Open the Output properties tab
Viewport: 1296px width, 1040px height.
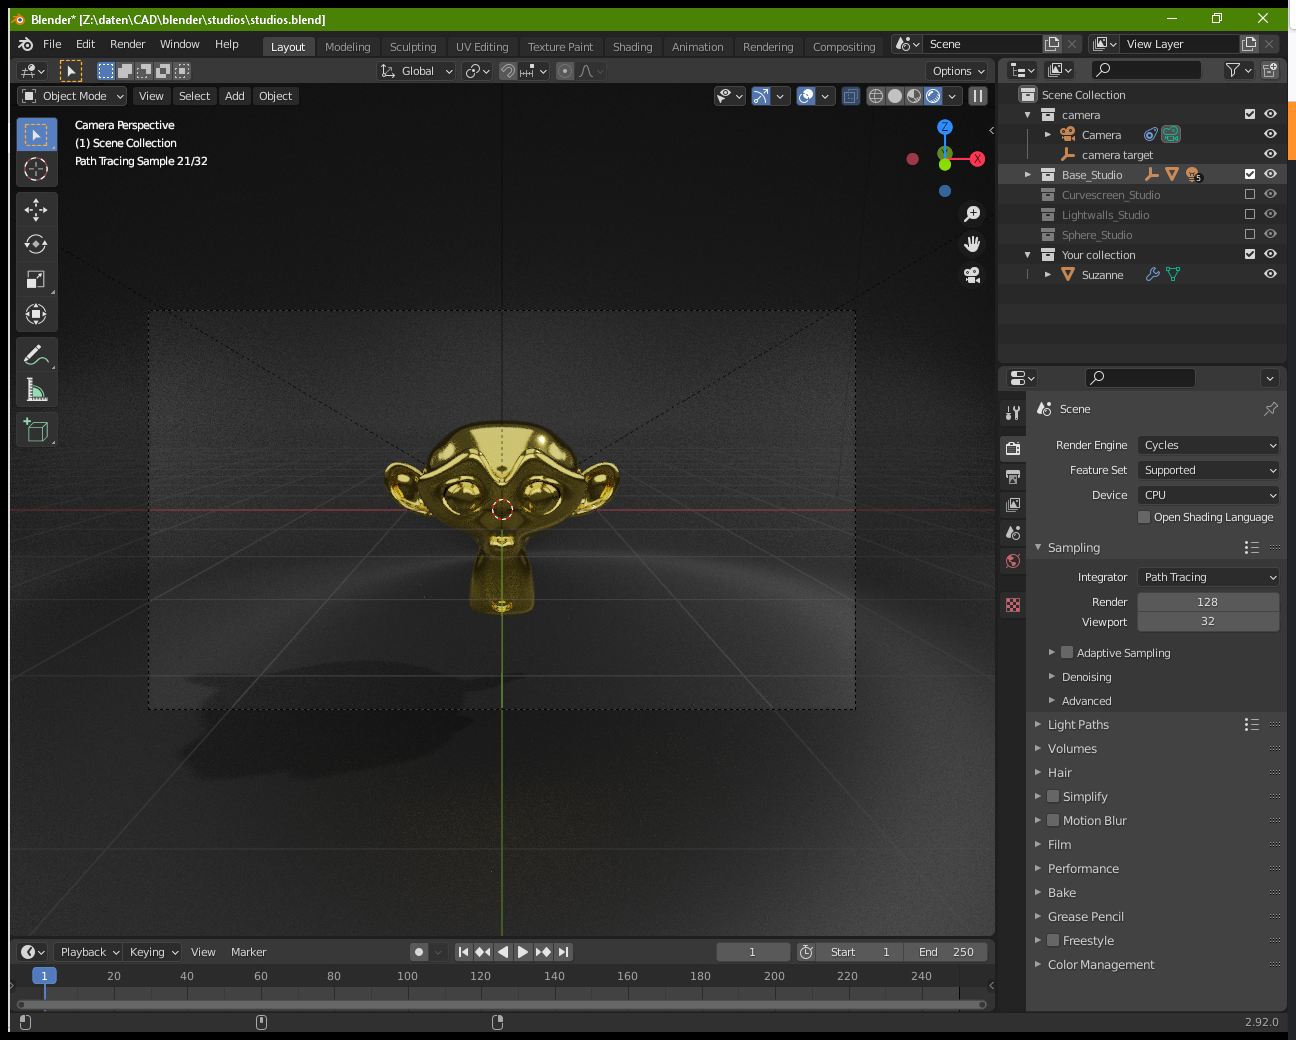click(x=1012, y=477)
